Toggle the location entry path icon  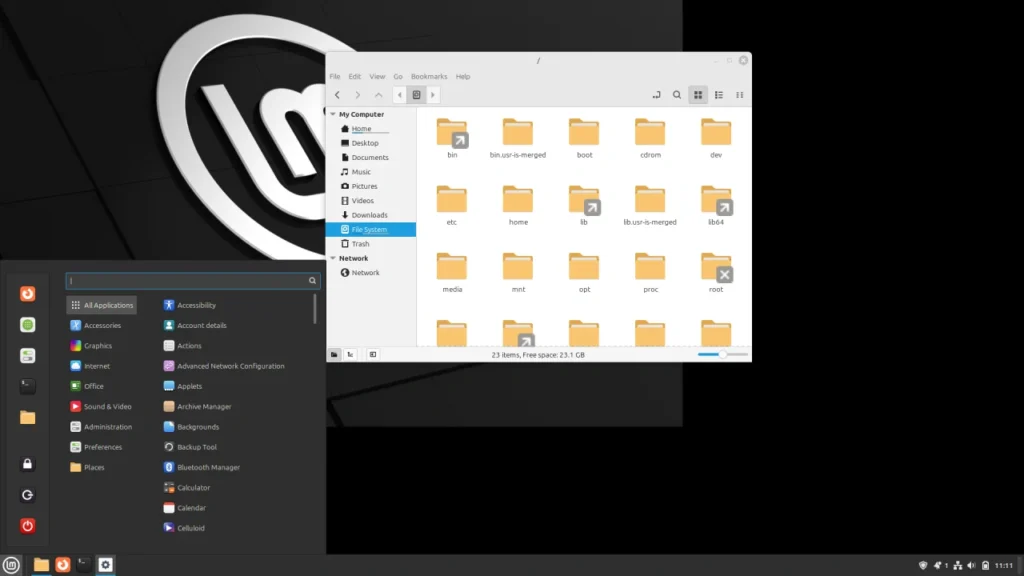pyautogui.click(x=656, y=95)
